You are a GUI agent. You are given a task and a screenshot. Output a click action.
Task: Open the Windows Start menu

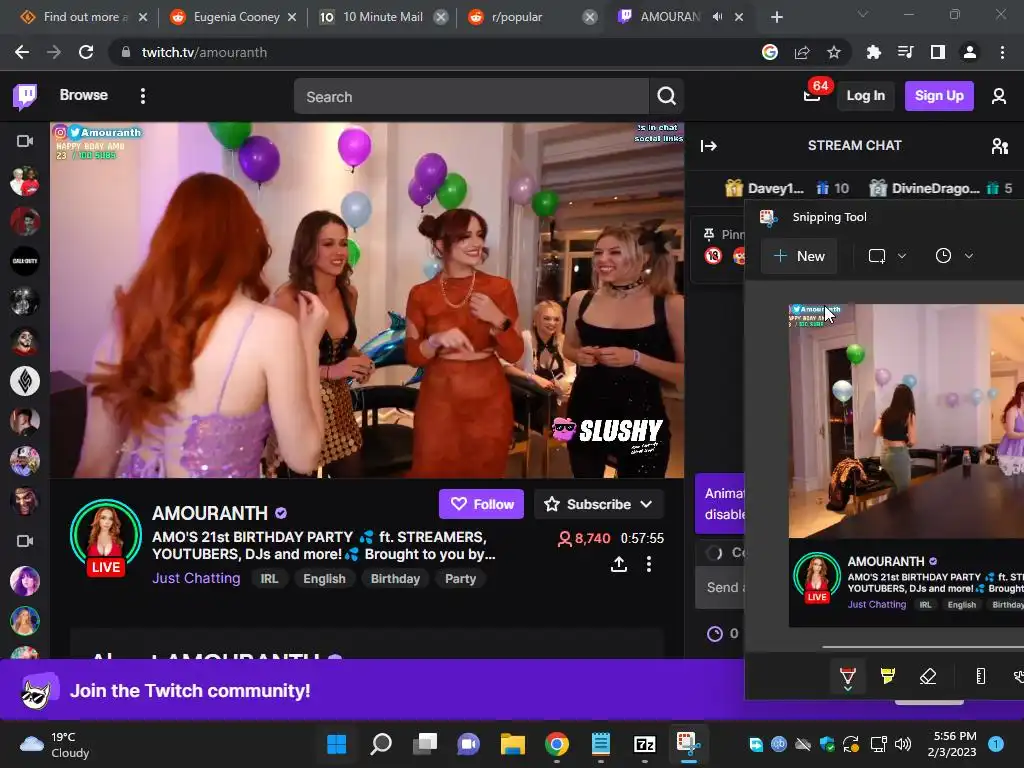(x=337, y=744)
